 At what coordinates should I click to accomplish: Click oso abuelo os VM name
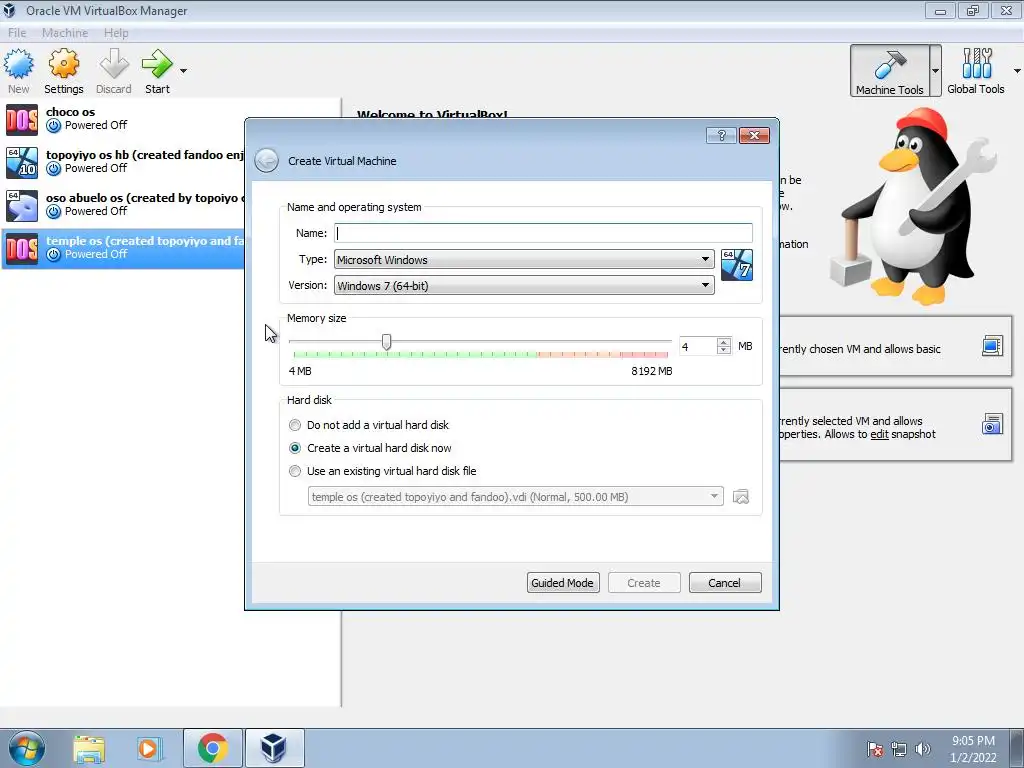click(x=144, y=198)
